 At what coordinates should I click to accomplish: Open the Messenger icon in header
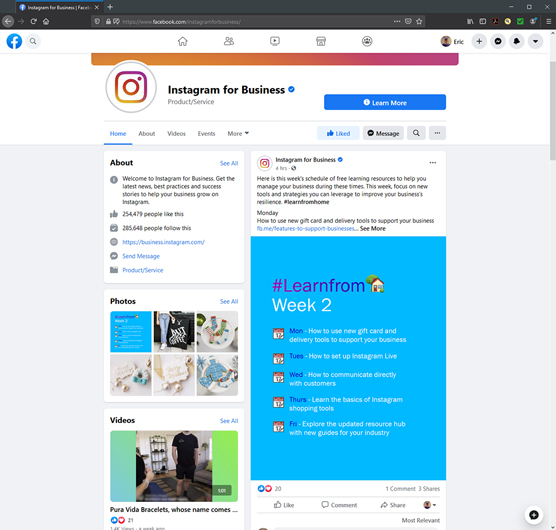[498, 41]
